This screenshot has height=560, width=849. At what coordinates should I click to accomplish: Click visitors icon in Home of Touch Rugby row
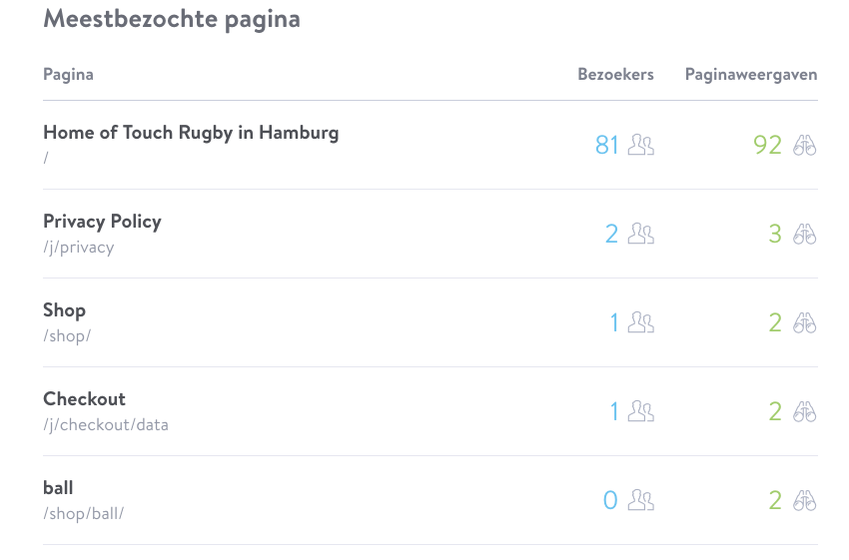[x=641, y=145]
